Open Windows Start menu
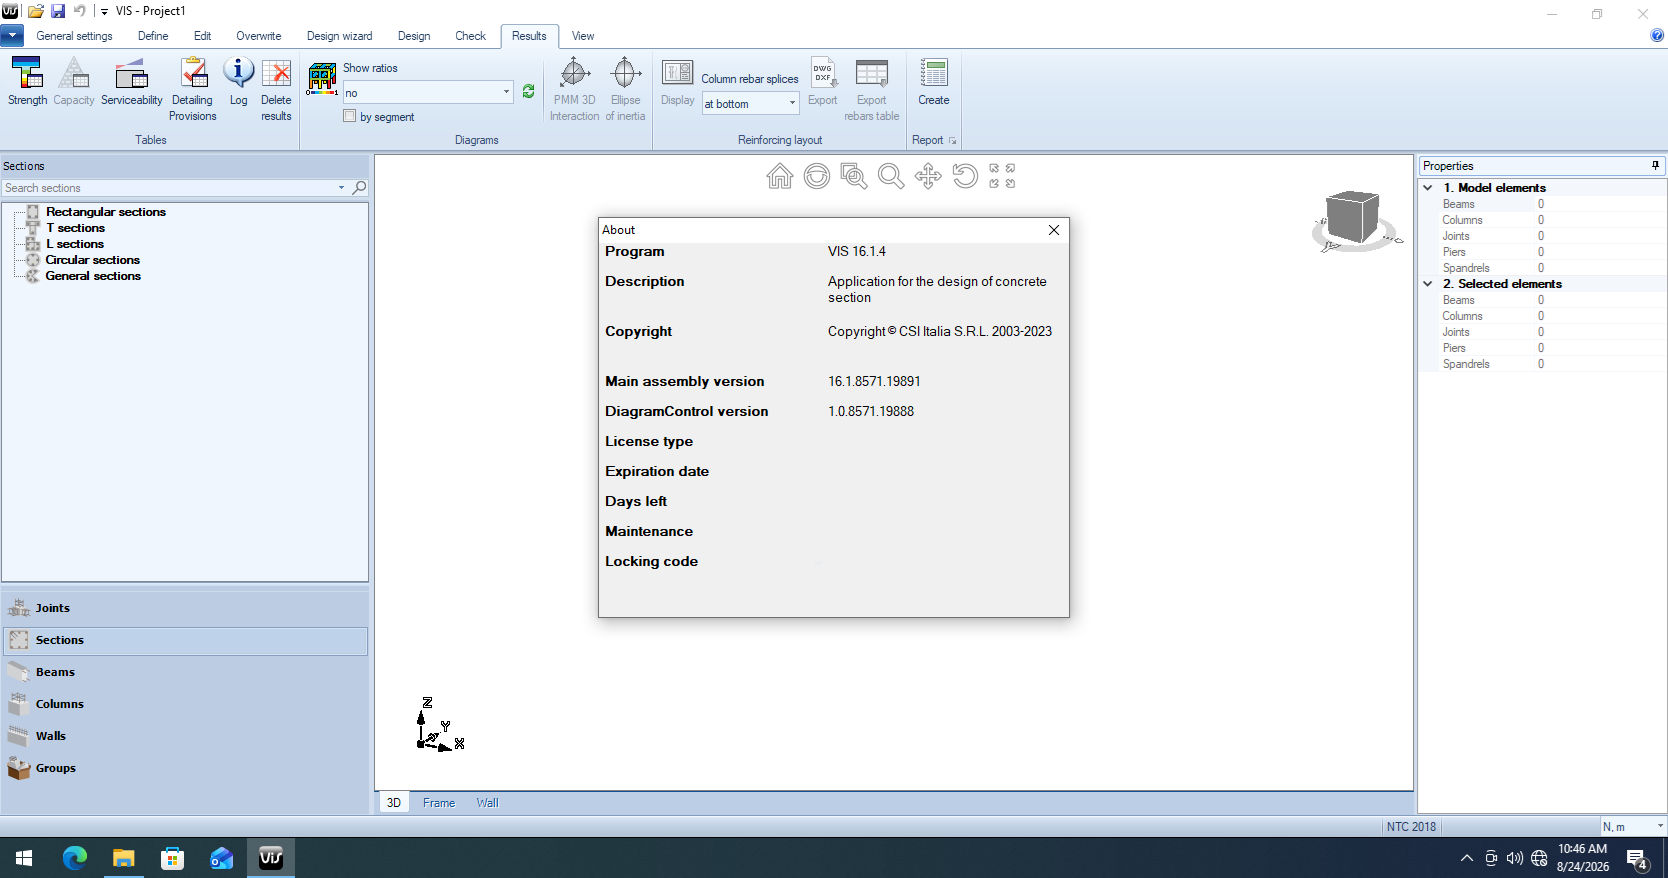The image size is (1668, 878). pos(24,858)
